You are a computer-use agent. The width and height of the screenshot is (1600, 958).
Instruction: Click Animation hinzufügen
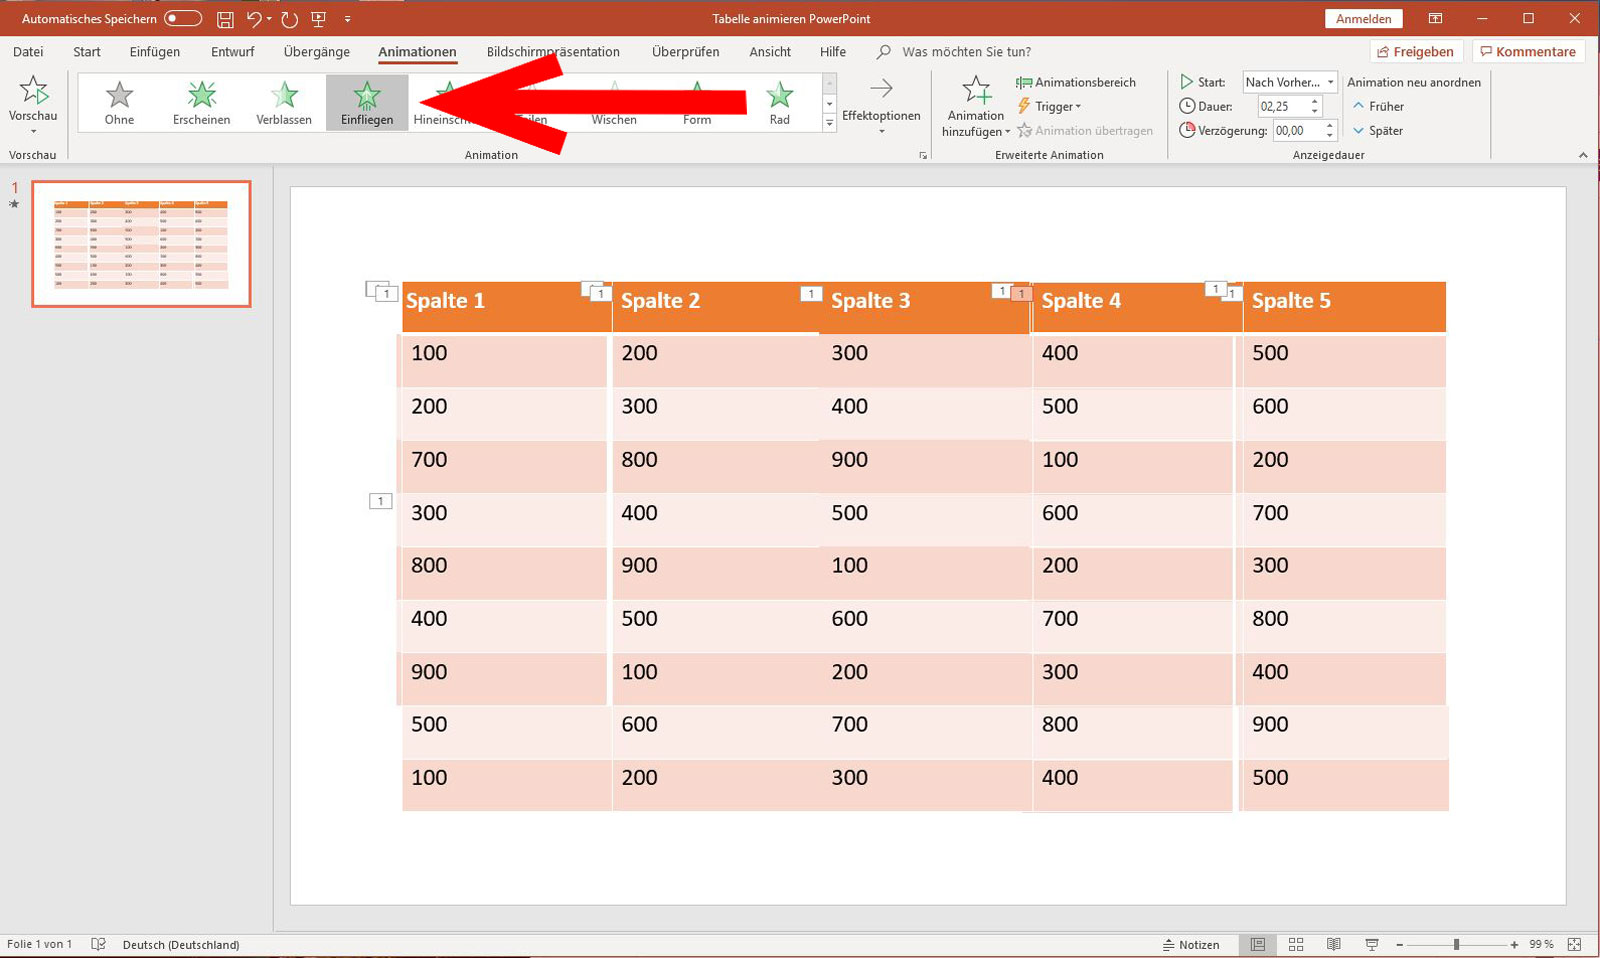click(973, 105)
